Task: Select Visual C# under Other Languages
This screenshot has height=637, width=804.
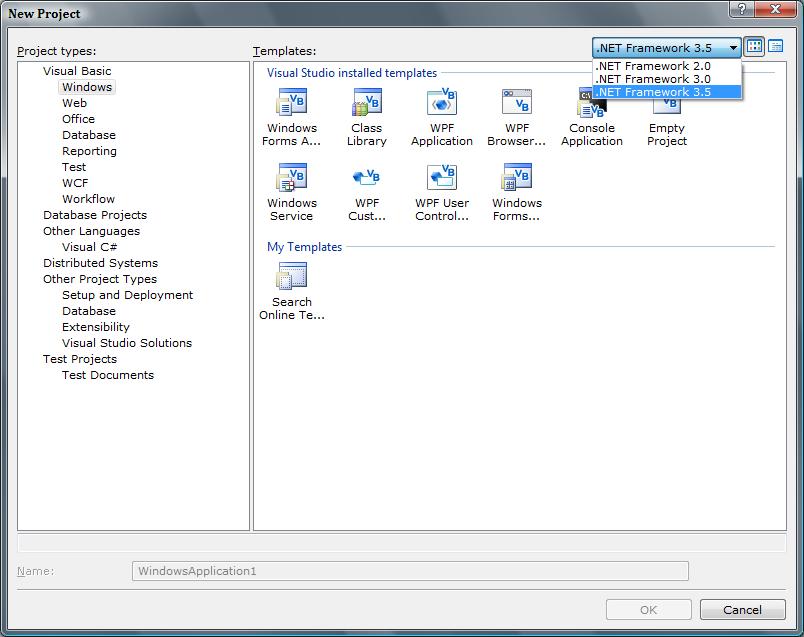Action: 89,247
